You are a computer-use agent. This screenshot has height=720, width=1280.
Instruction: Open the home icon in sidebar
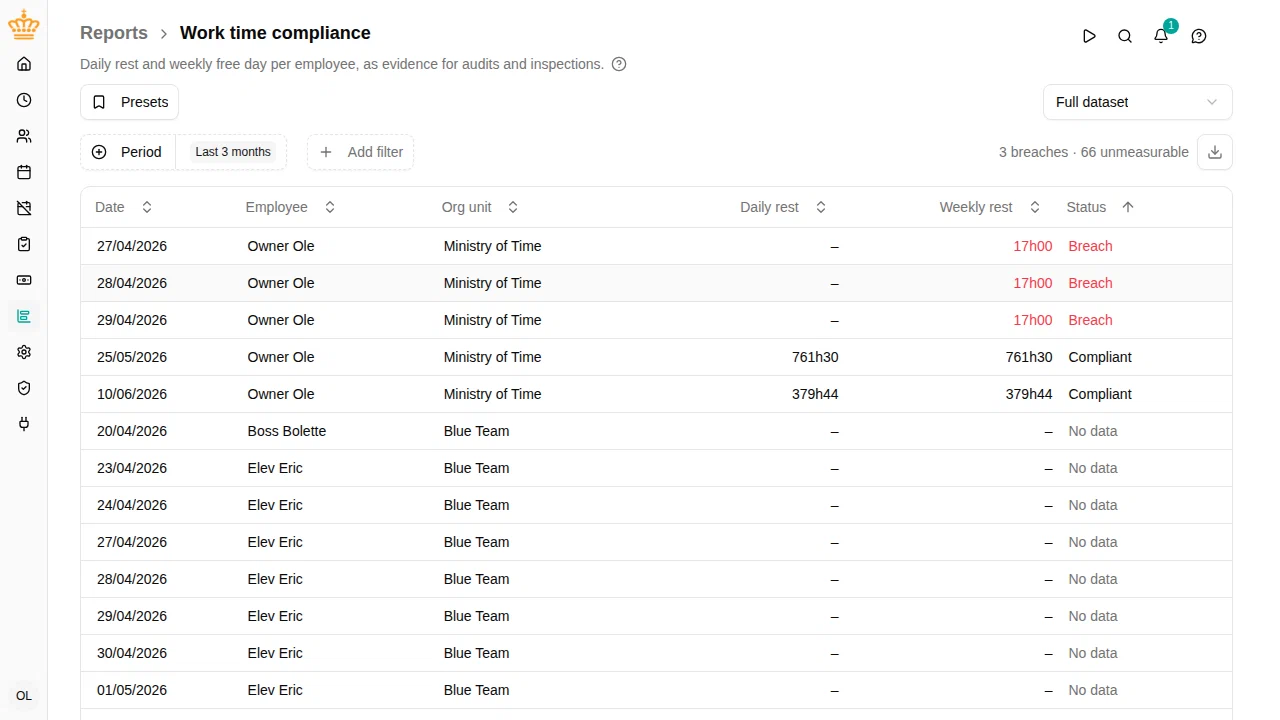coord(24,64)
